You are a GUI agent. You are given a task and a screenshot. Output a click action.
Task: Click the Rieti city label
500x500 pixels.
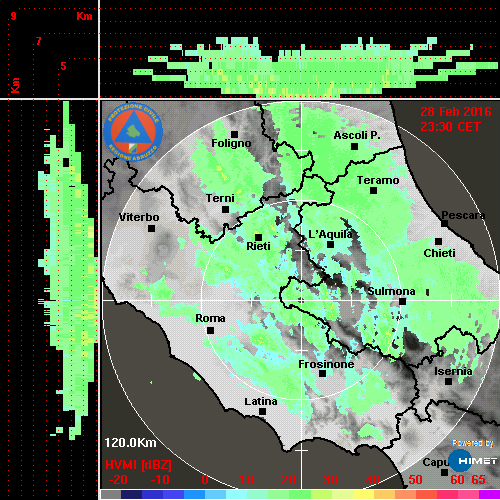tap(258, 246)
